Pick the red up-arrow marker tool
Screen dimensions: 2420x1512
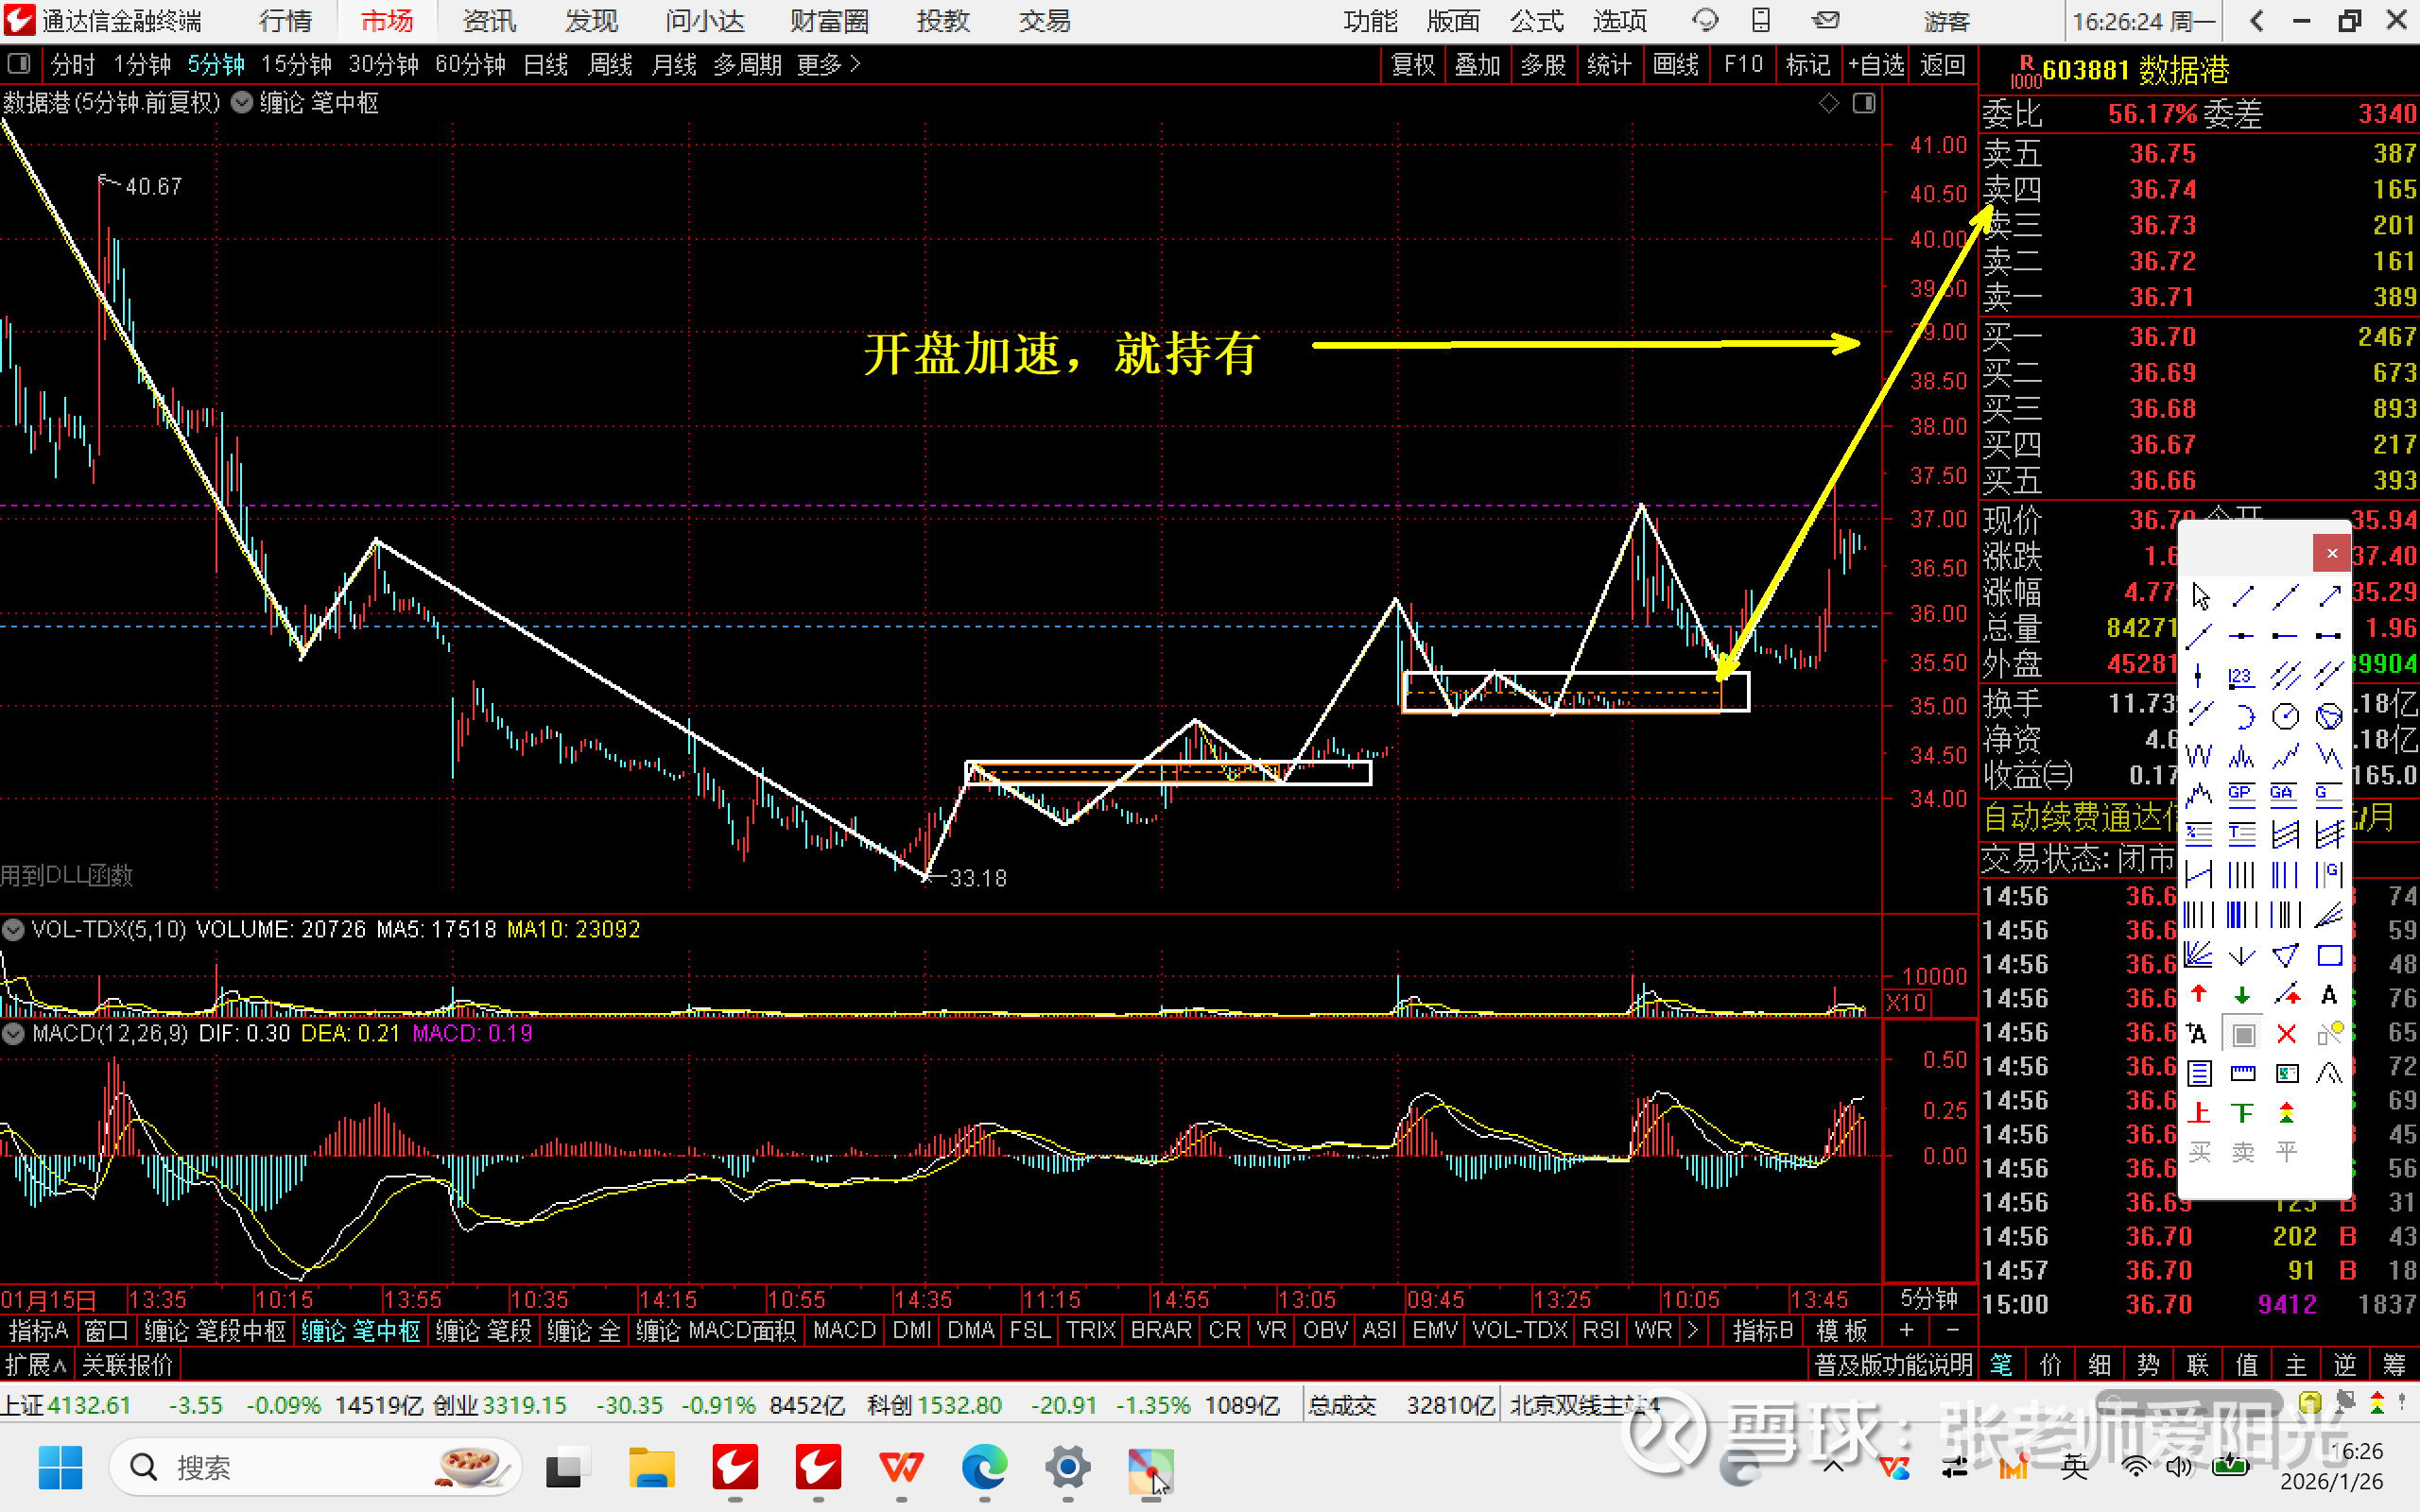coord(2198,994)
